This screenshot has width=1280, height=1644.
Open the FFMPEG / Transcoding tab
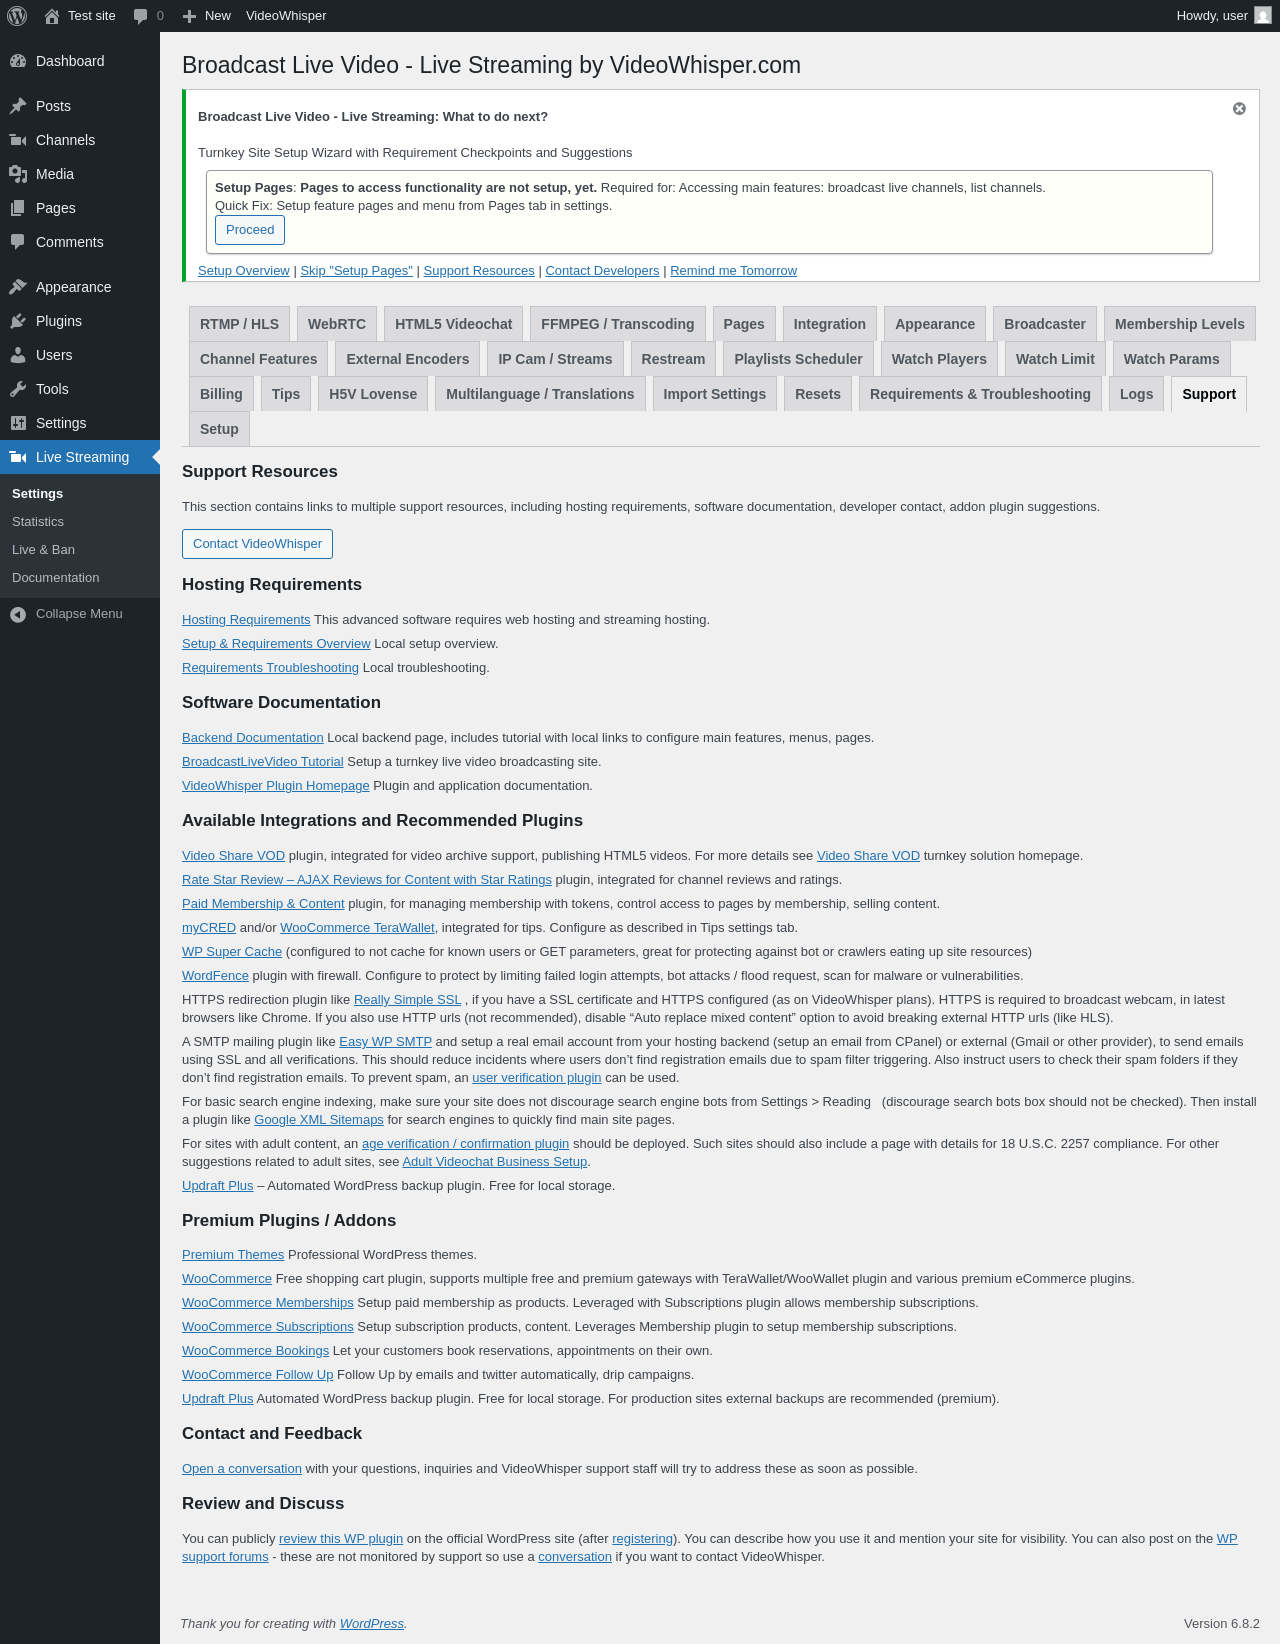pos(617,324)
